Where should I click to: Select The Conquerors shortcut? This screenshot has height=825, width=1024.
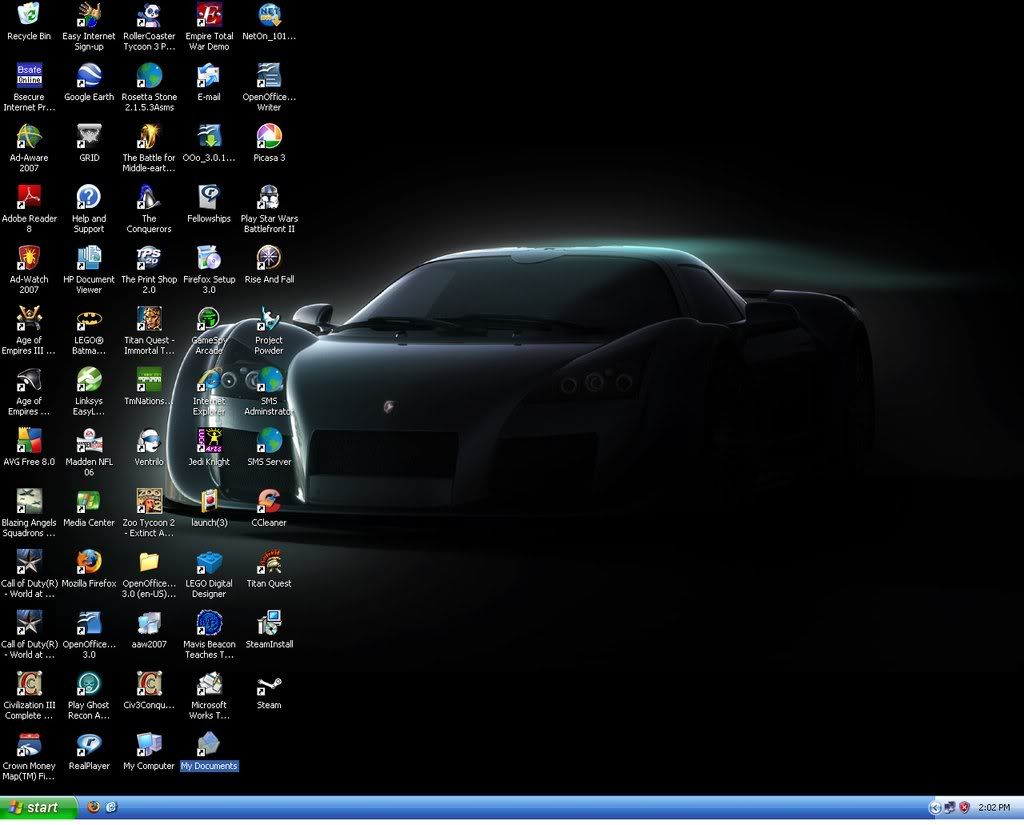[x=149, y=197]
